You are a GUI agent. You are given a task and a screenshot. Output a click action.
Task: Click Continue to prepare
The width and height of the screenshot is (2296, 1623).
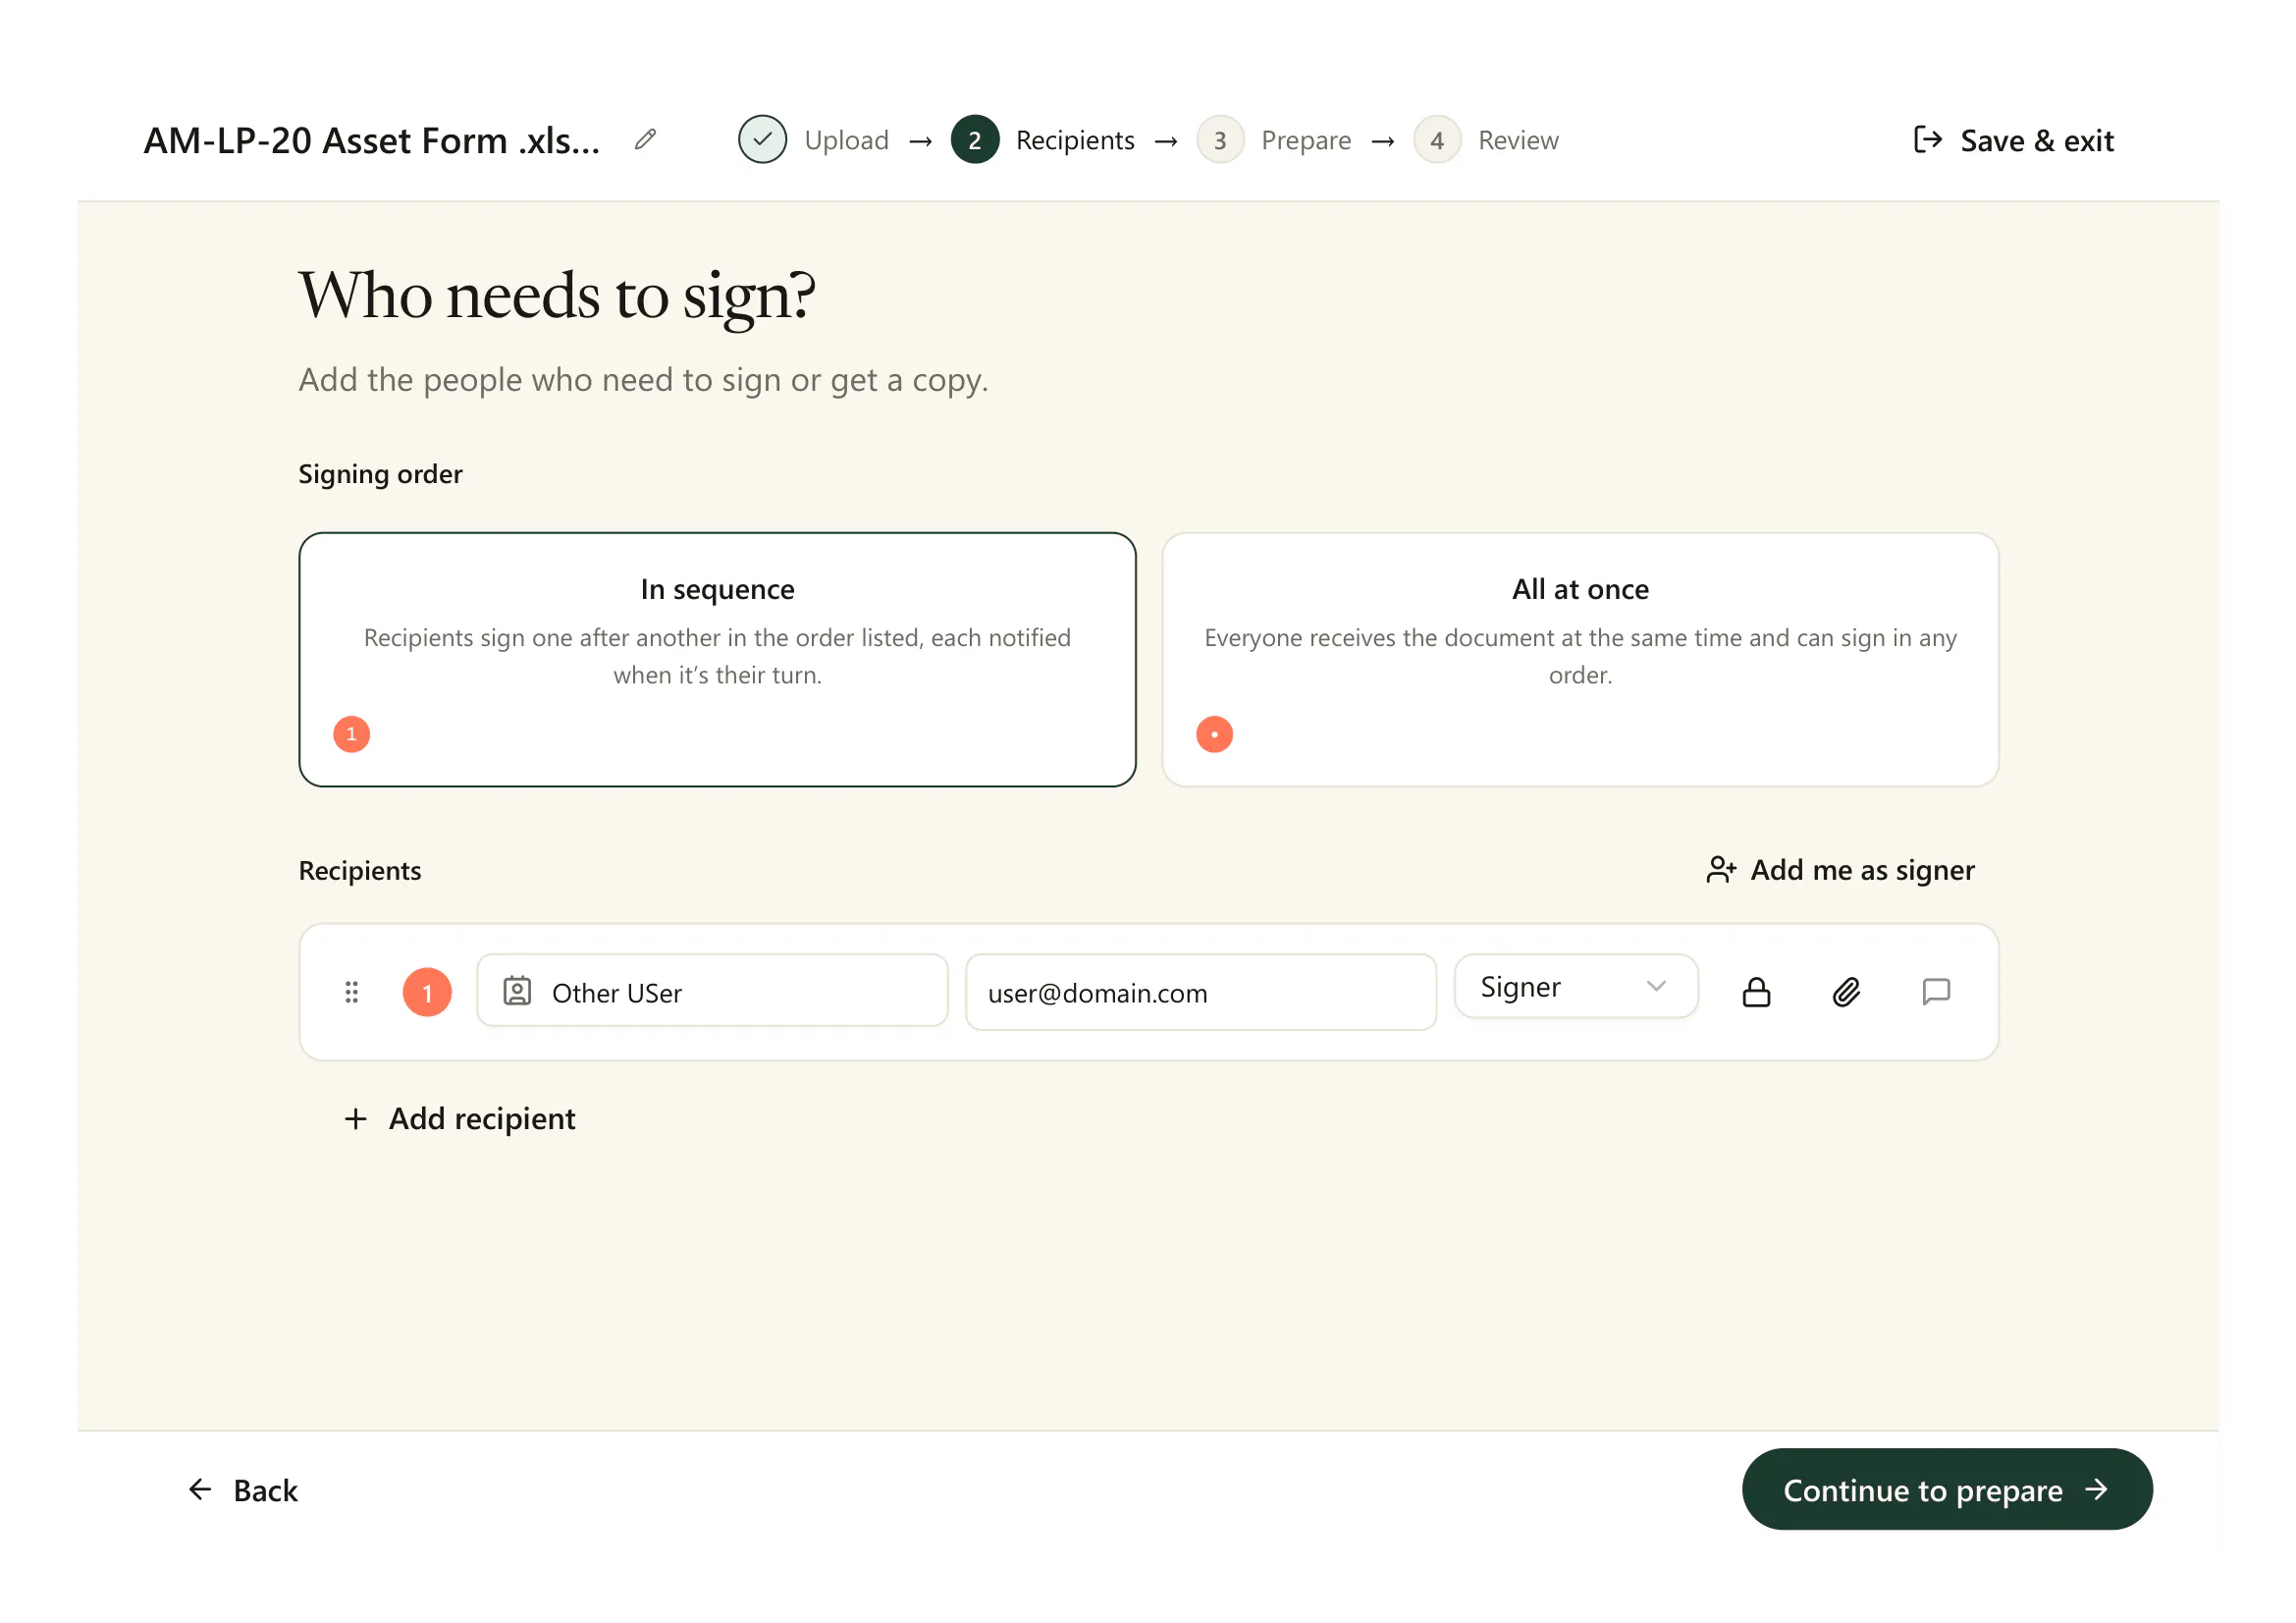coord(1947,1490)
